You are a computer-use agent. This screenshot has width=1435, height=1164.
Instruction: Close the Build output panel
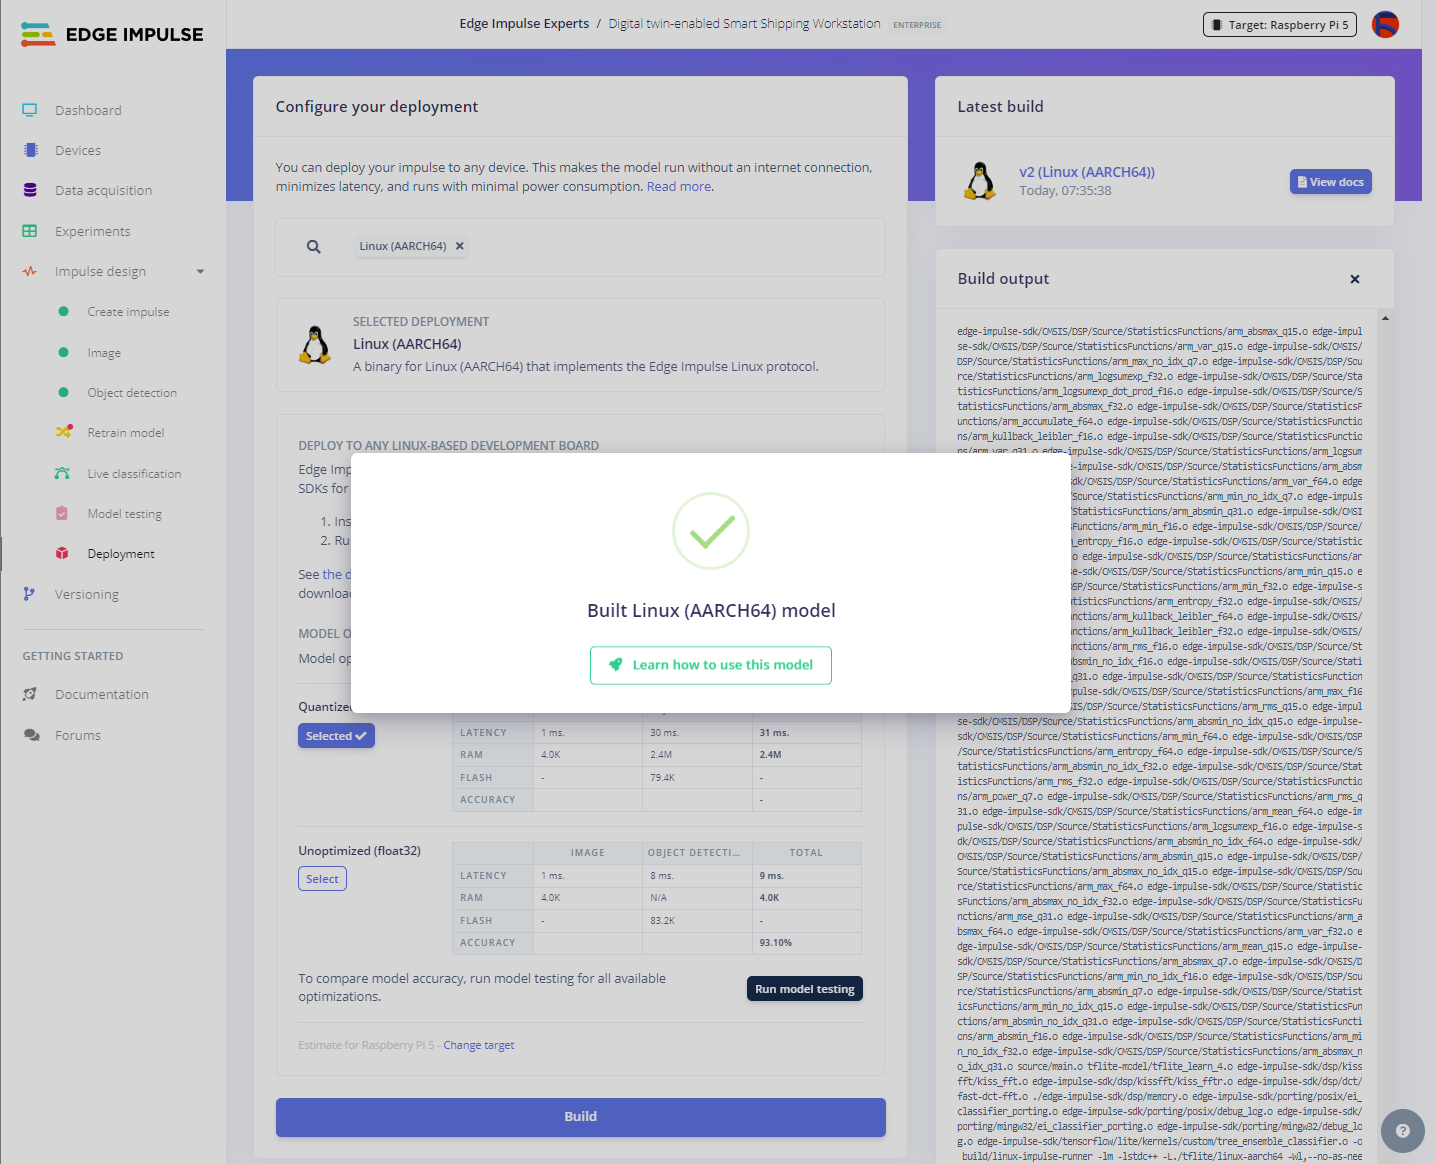[1355, 279]
